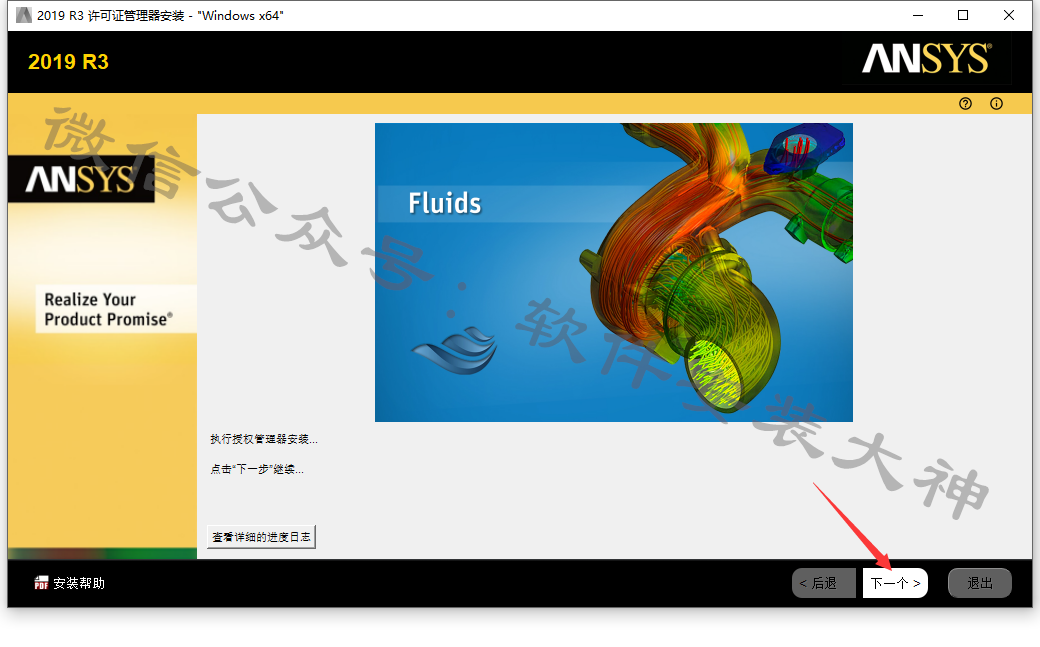The height and width of the screenshot is (647, 1040).
Task: Click the help question mark icon
Action: point(965,104)
